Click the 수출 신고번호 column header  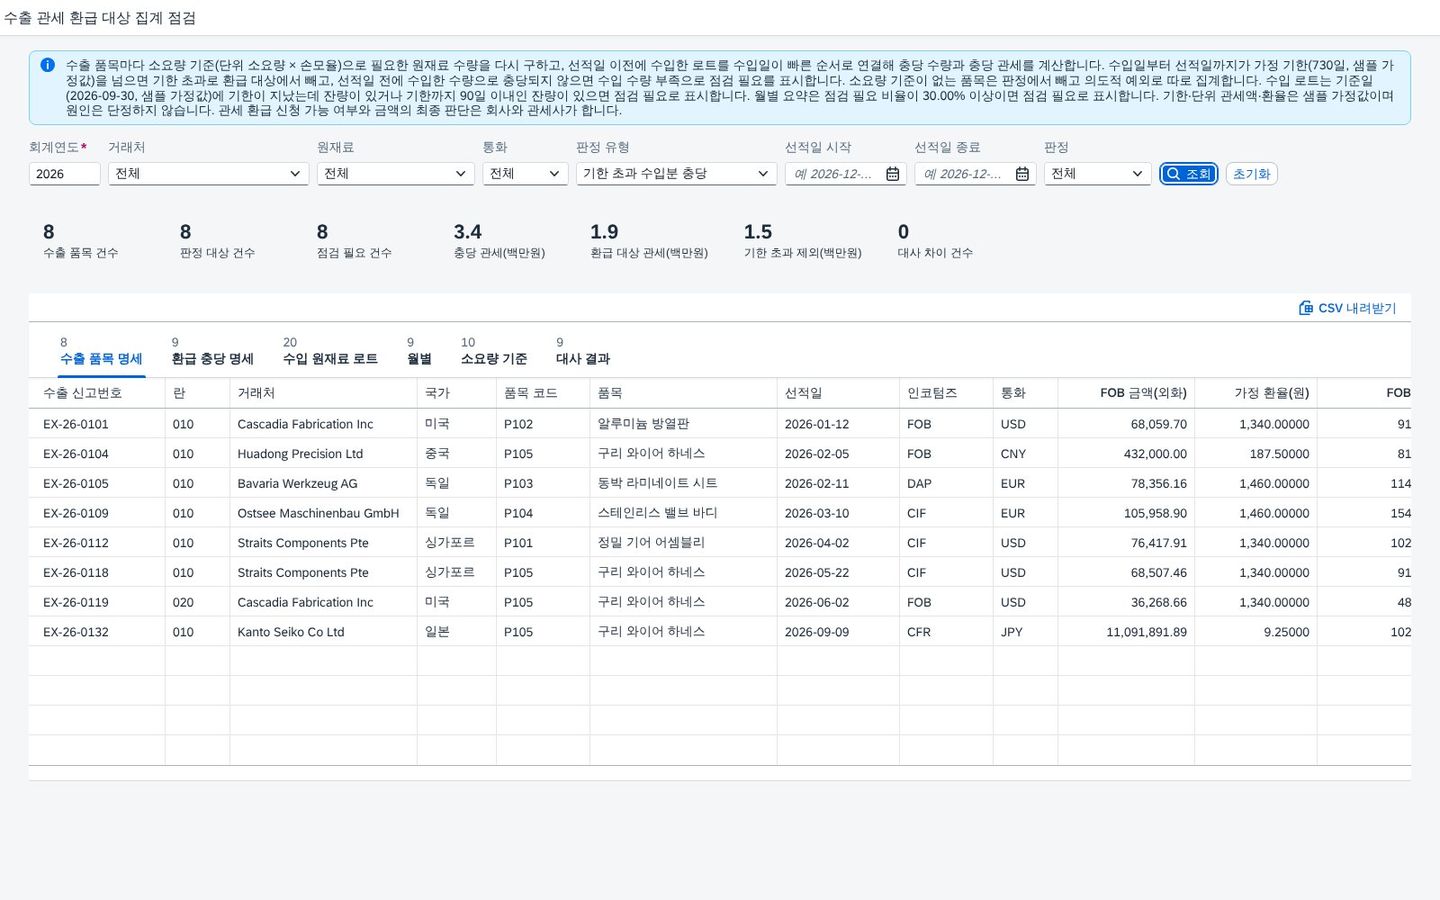coord(97,393)
